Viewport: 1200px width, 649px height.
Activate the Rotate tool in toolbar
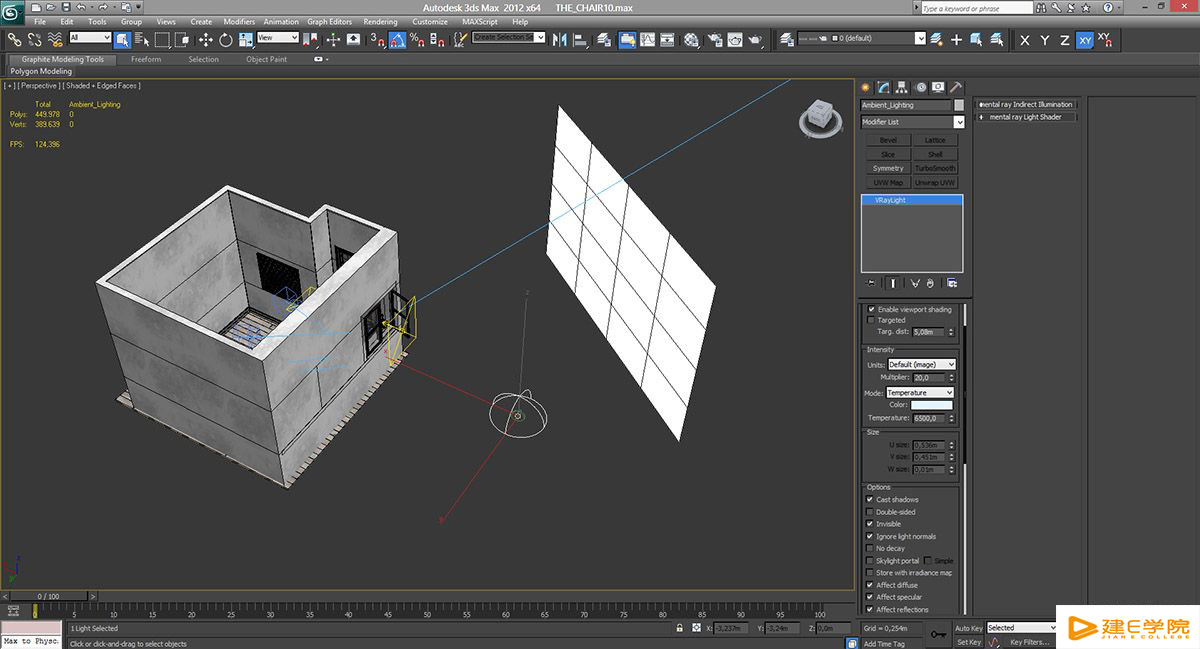click(x=226, y=40)
